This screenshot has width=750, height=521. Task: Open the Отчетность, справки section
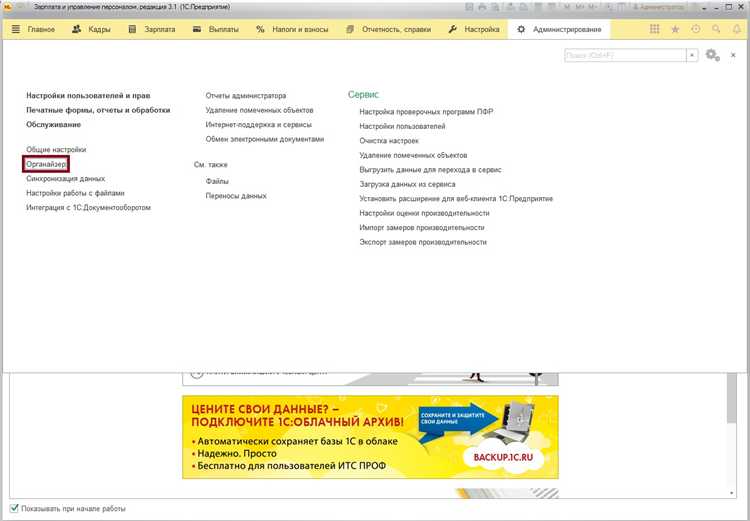[388, 29]
